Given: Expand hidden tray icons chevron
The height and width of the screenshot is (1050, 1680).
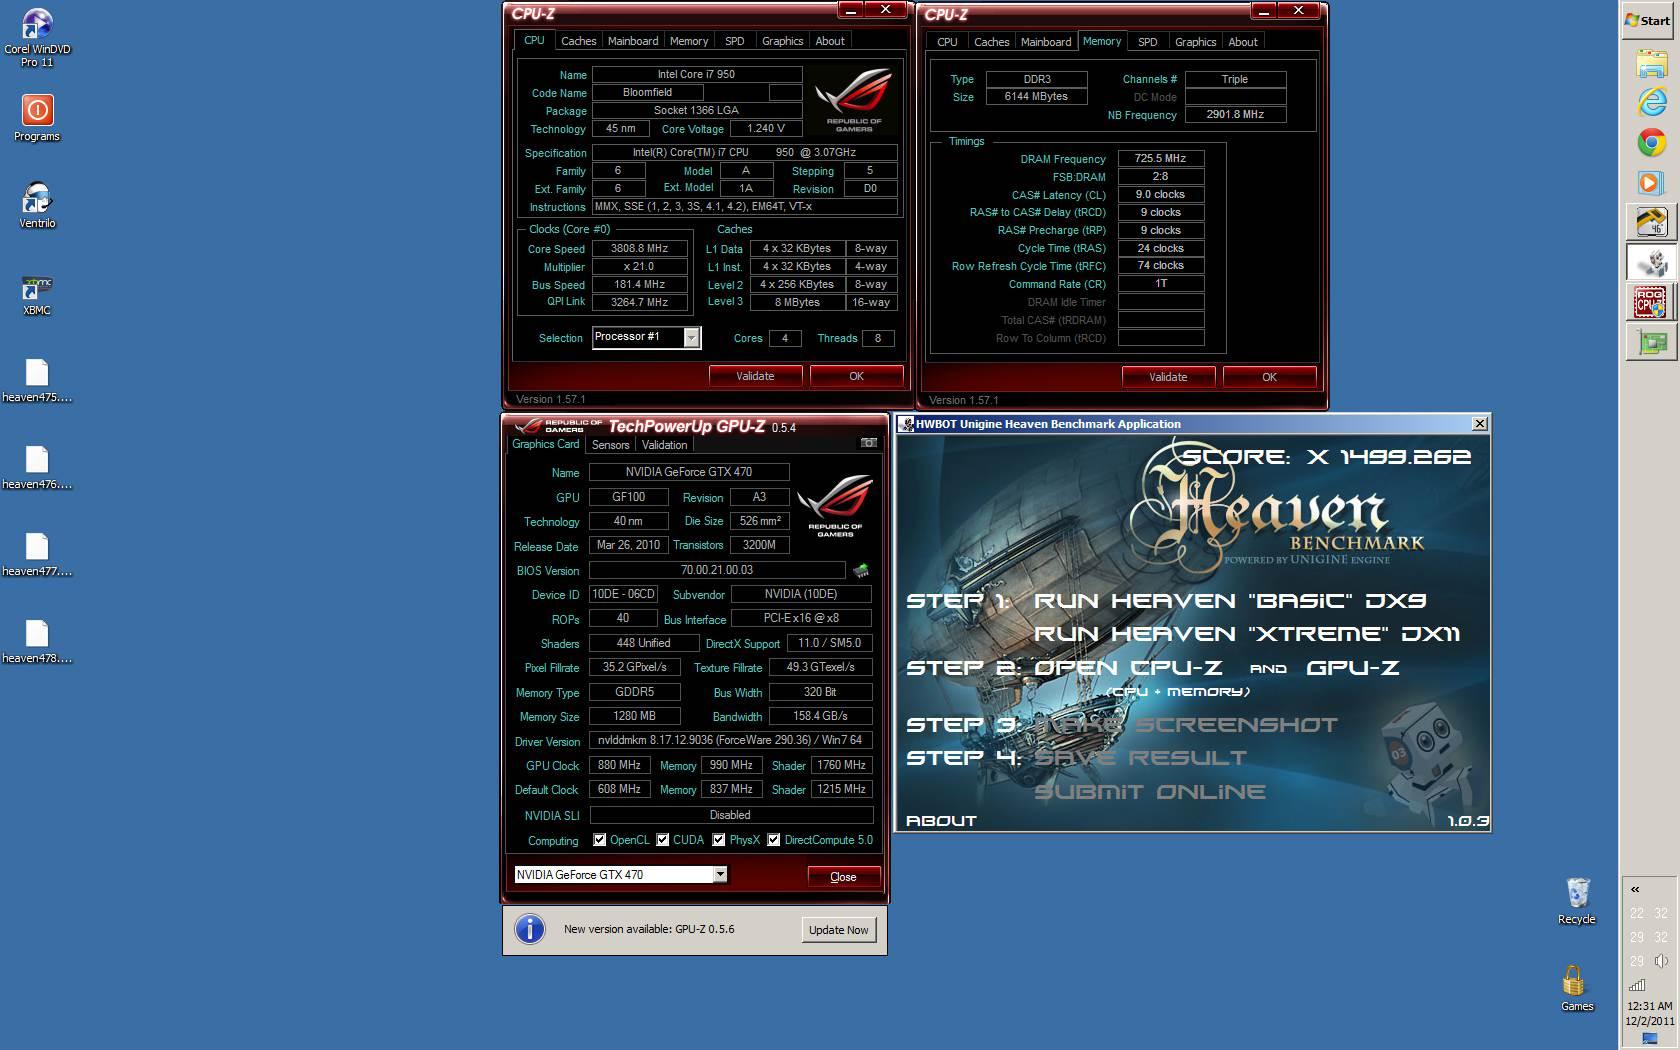Looking at the screenshot, I should (x=1636, y=889).
